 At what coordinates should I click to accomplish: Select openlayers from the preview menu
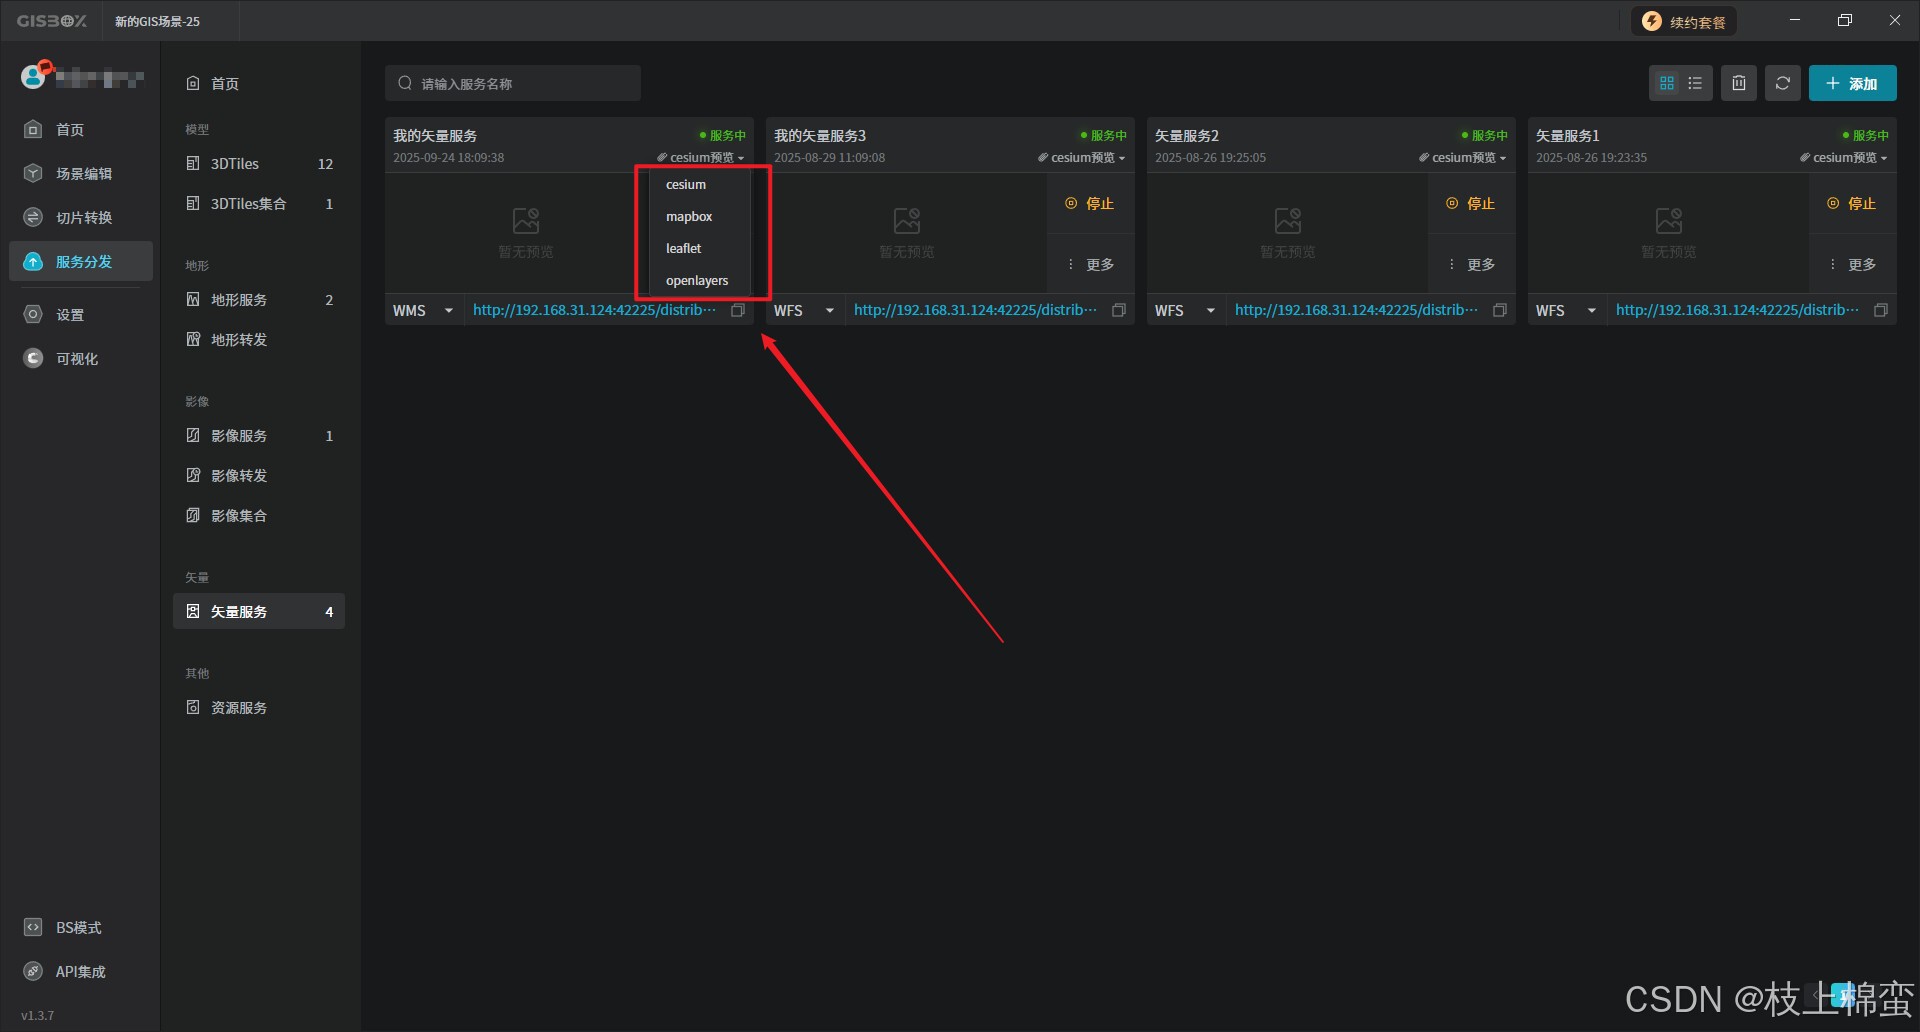coord(696,280)
